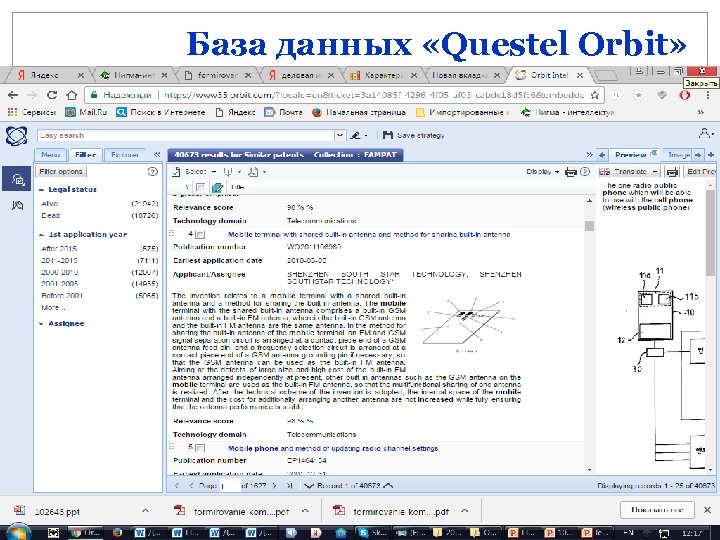Click the preview pane print icon
The height and width of the screenshot is (540, 720).
coord(672,172)
